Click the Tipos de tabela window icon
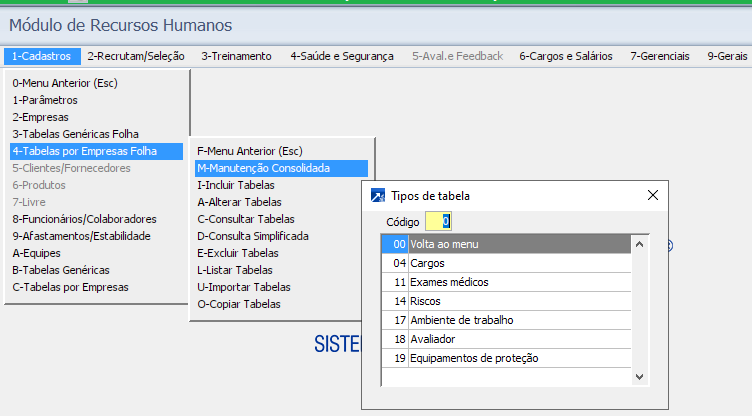The image size is (752, 416). (x=378, y=196)
